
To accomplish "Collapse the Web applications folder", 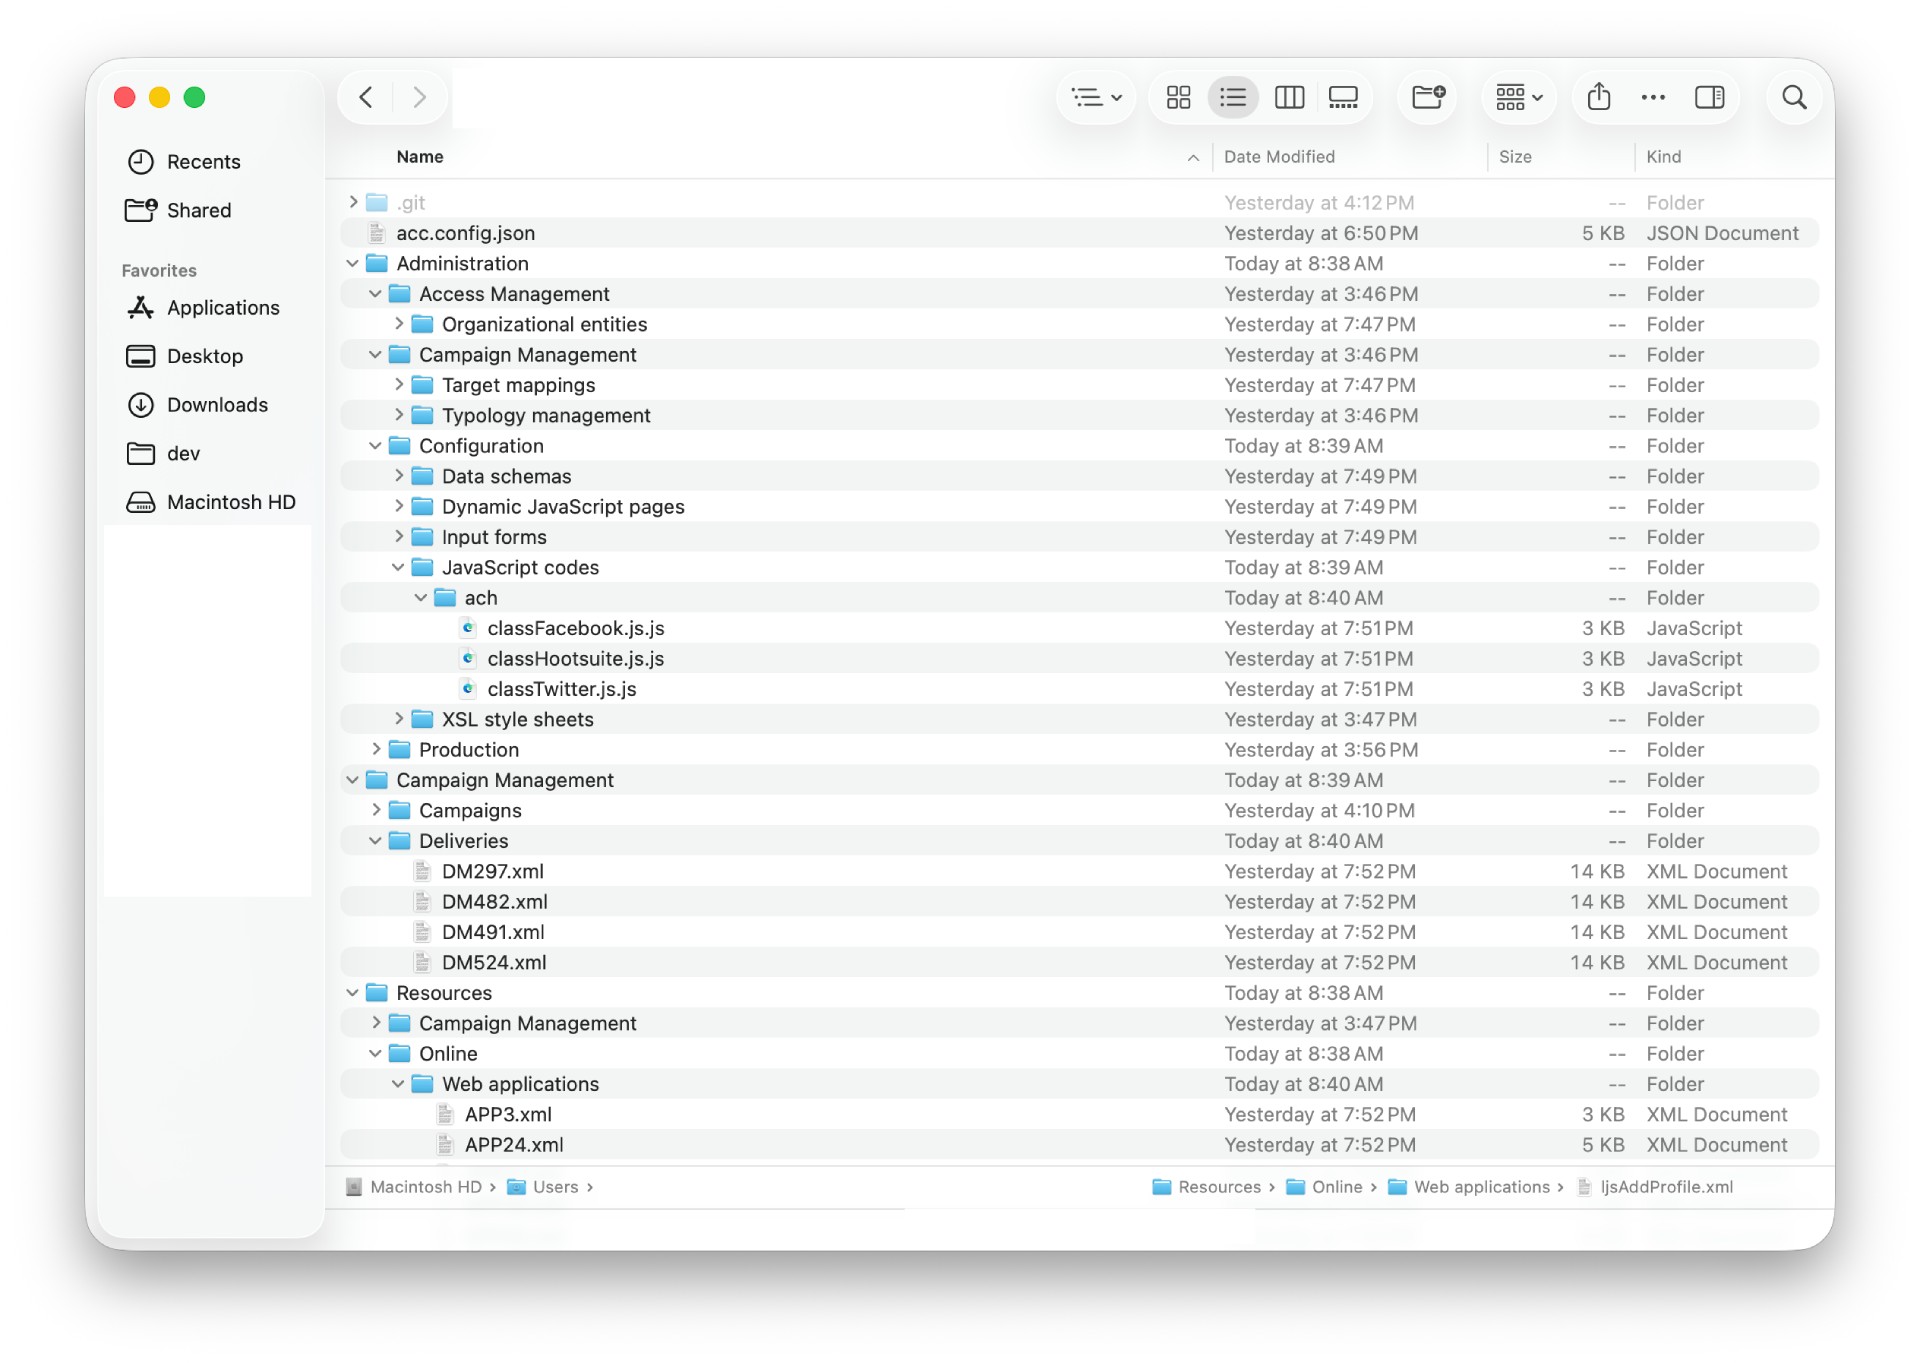I will [x=399, y=1084].
